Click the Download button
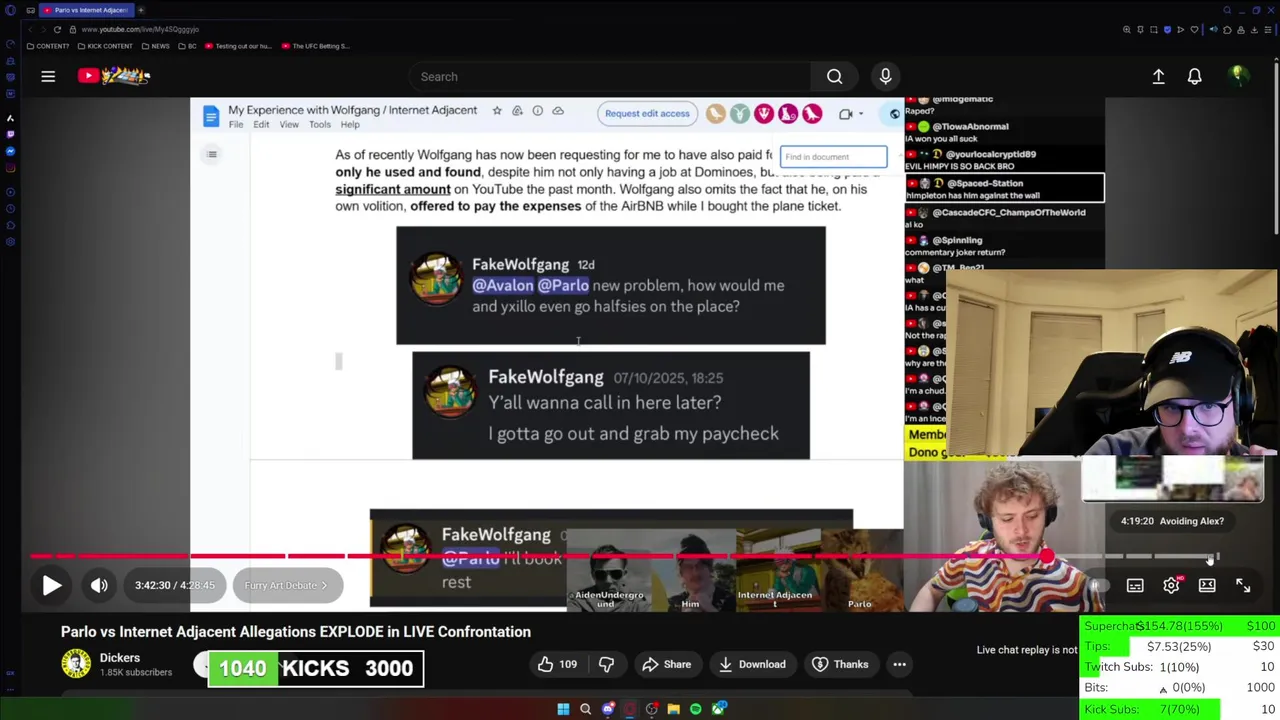 coord(750,664)
